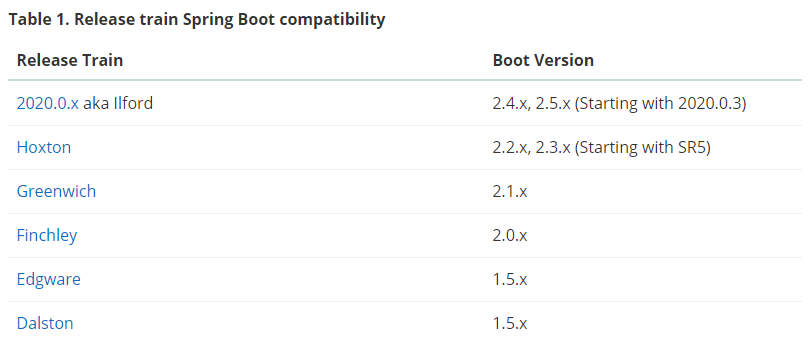This screenshot has height=362, width=810.
Task: Click the 2.3.x version text
Action: [x=553, y=148]
